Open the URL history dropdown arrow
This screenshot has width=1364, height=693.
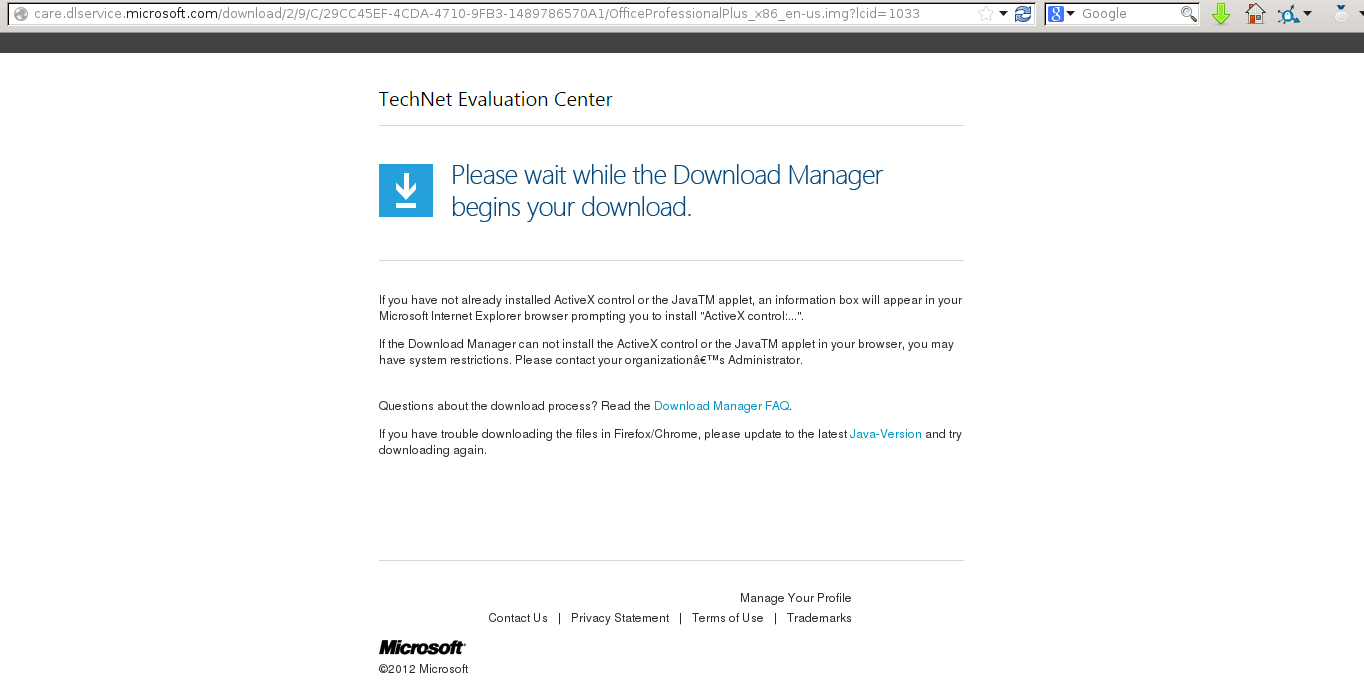click(1003, 14)
